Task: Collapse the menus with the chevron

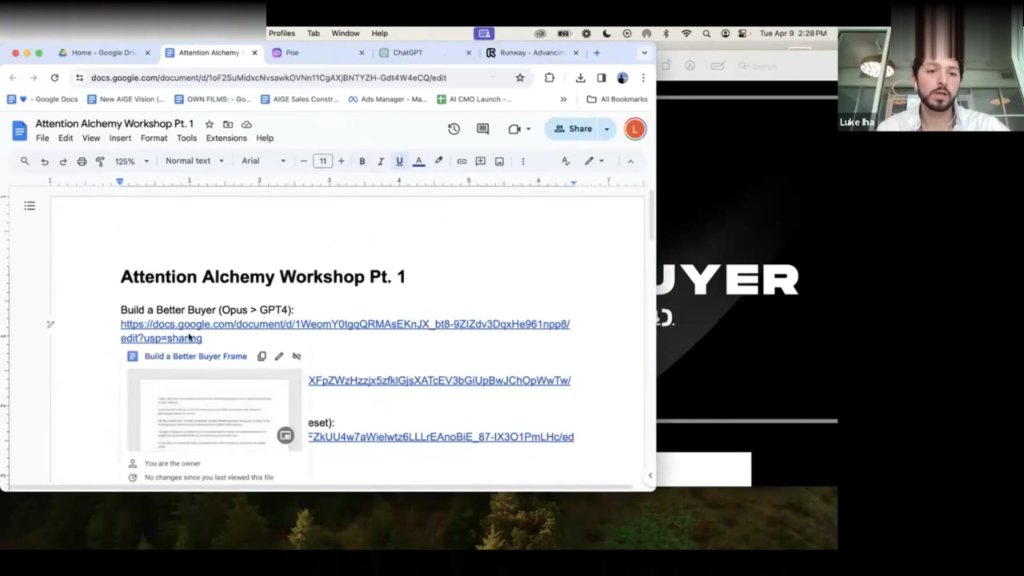Action: (x=630, y=161)
